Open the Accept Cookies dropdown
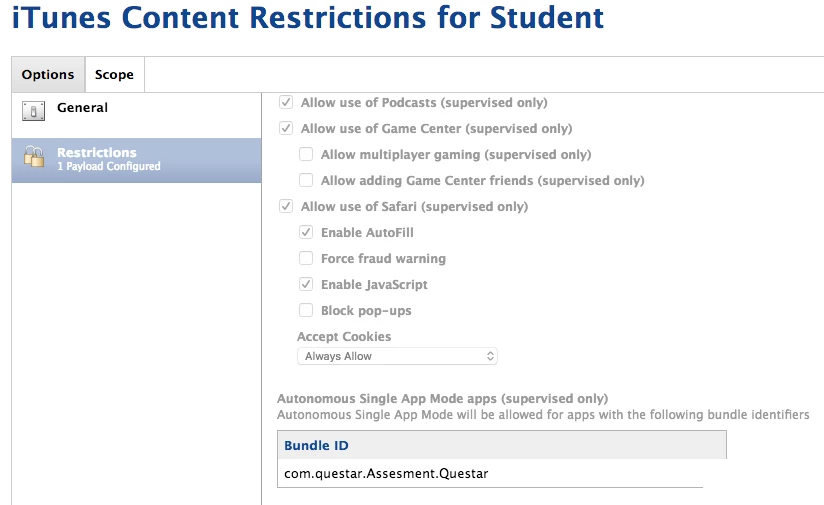 (397, 356)
